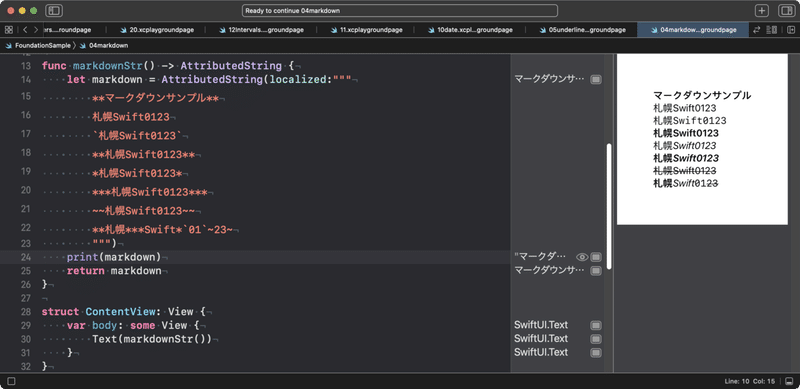The width and height of the screenshot is (800, 389).
Task: Click Swift icon on 11.xcplaygroundpage tab
Action: click(x=334, y=30)
